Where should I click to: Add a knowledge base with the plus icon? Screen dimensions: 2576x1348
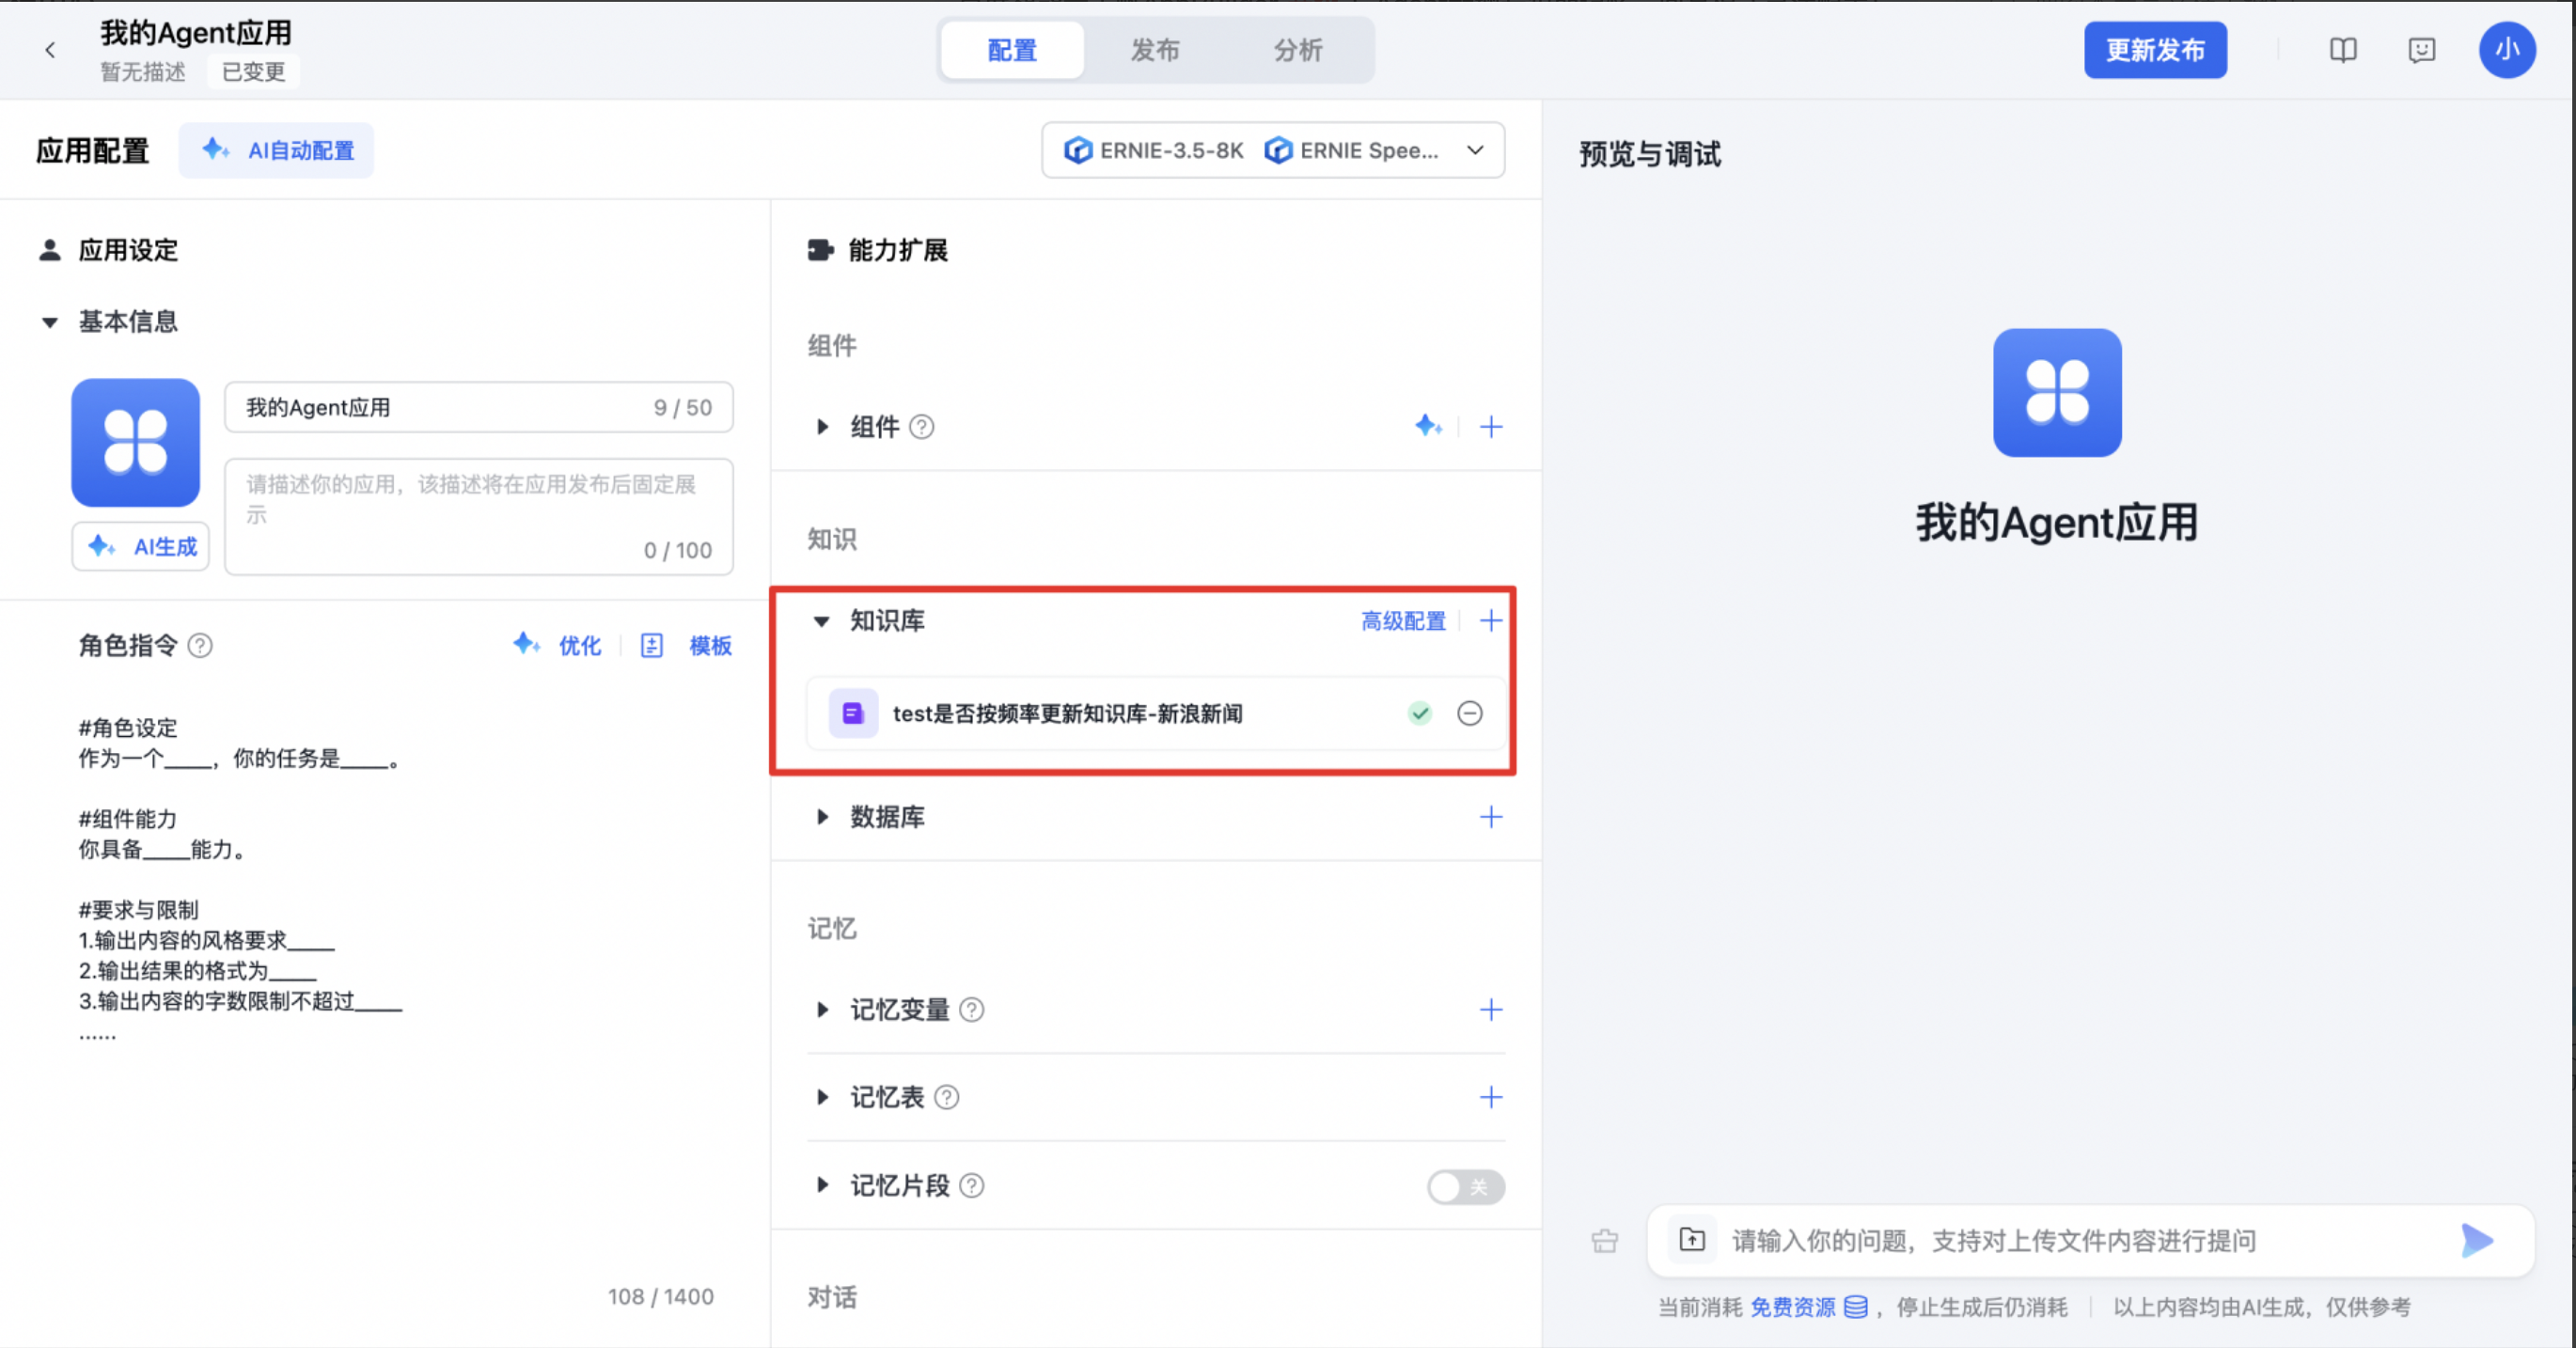1491,621
